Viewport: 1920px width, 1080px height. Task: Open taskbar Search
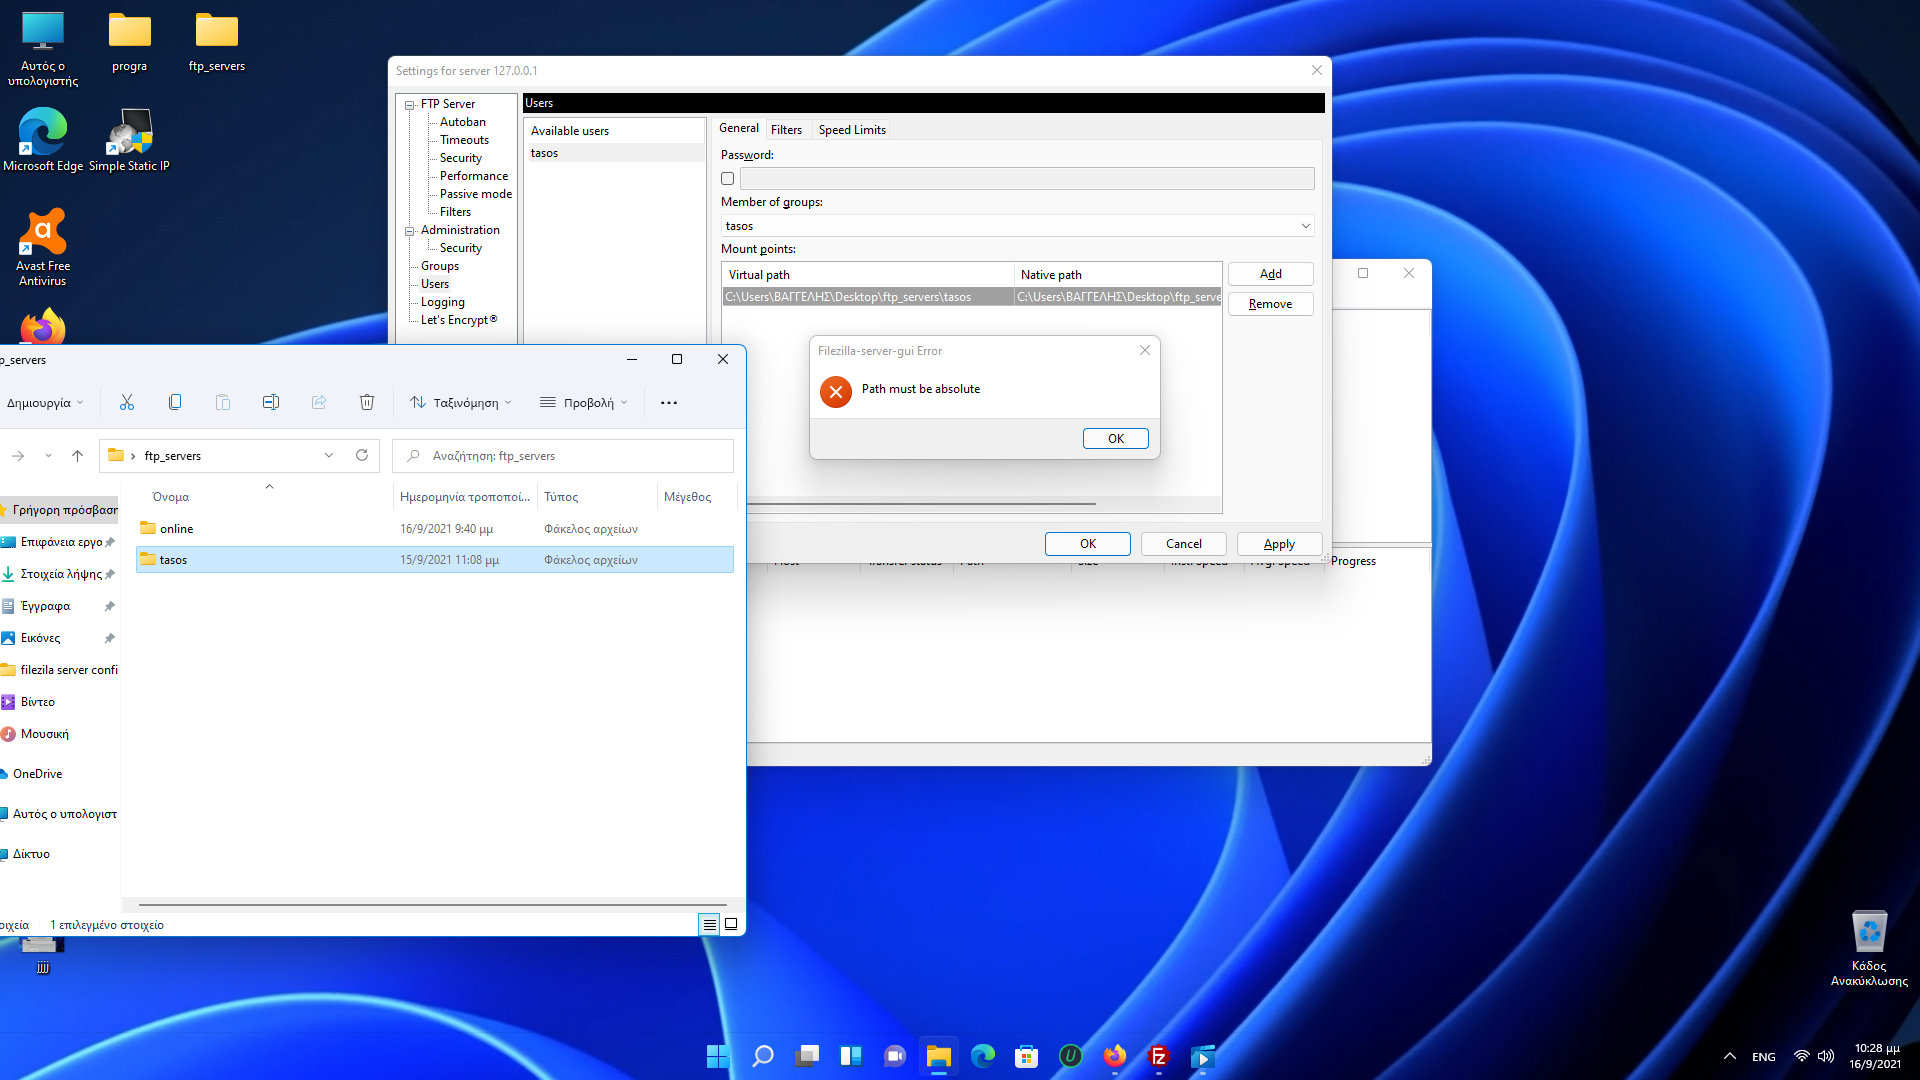click(762, 1056)
